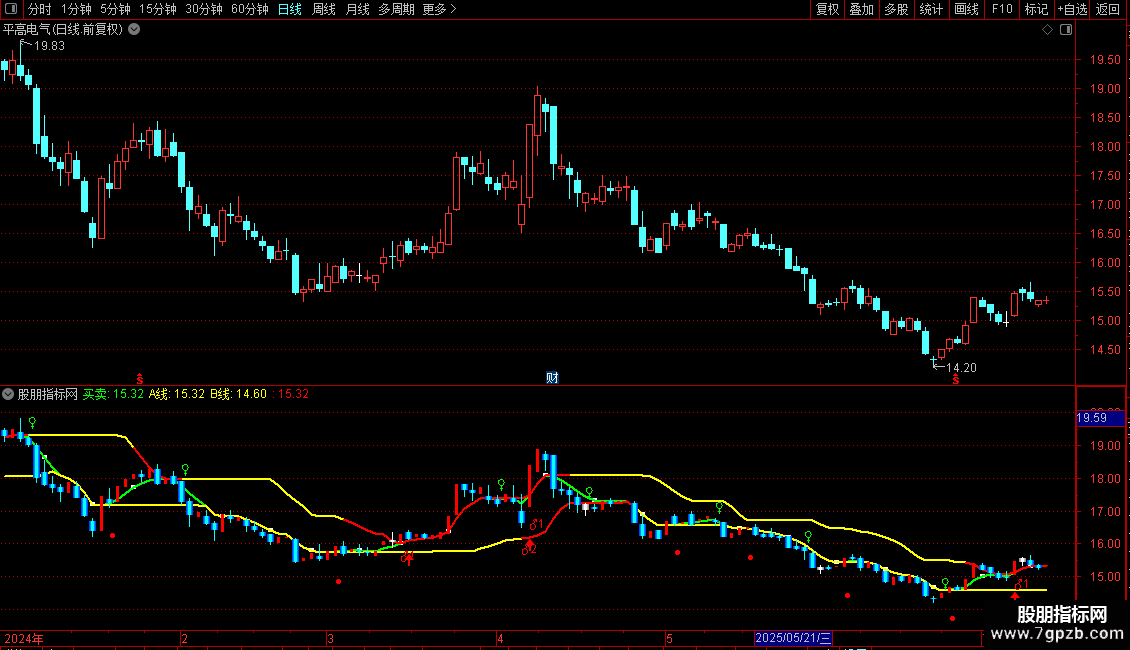Click the 标记 mark button
The height and width of the screenshot is (650, 1130).
1036,9
